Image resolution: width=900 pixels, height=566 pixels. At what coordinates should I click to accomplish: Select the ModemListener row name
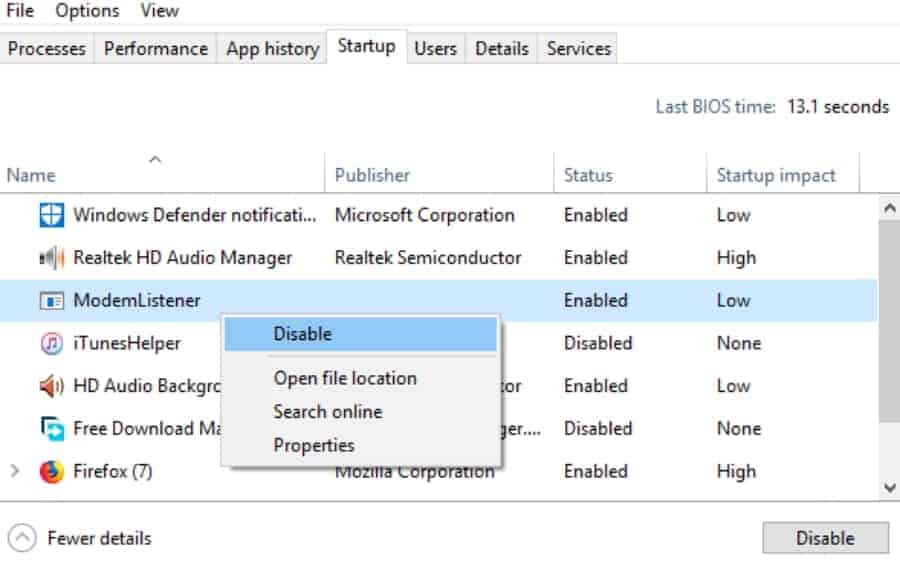click(x=137, y=300)
